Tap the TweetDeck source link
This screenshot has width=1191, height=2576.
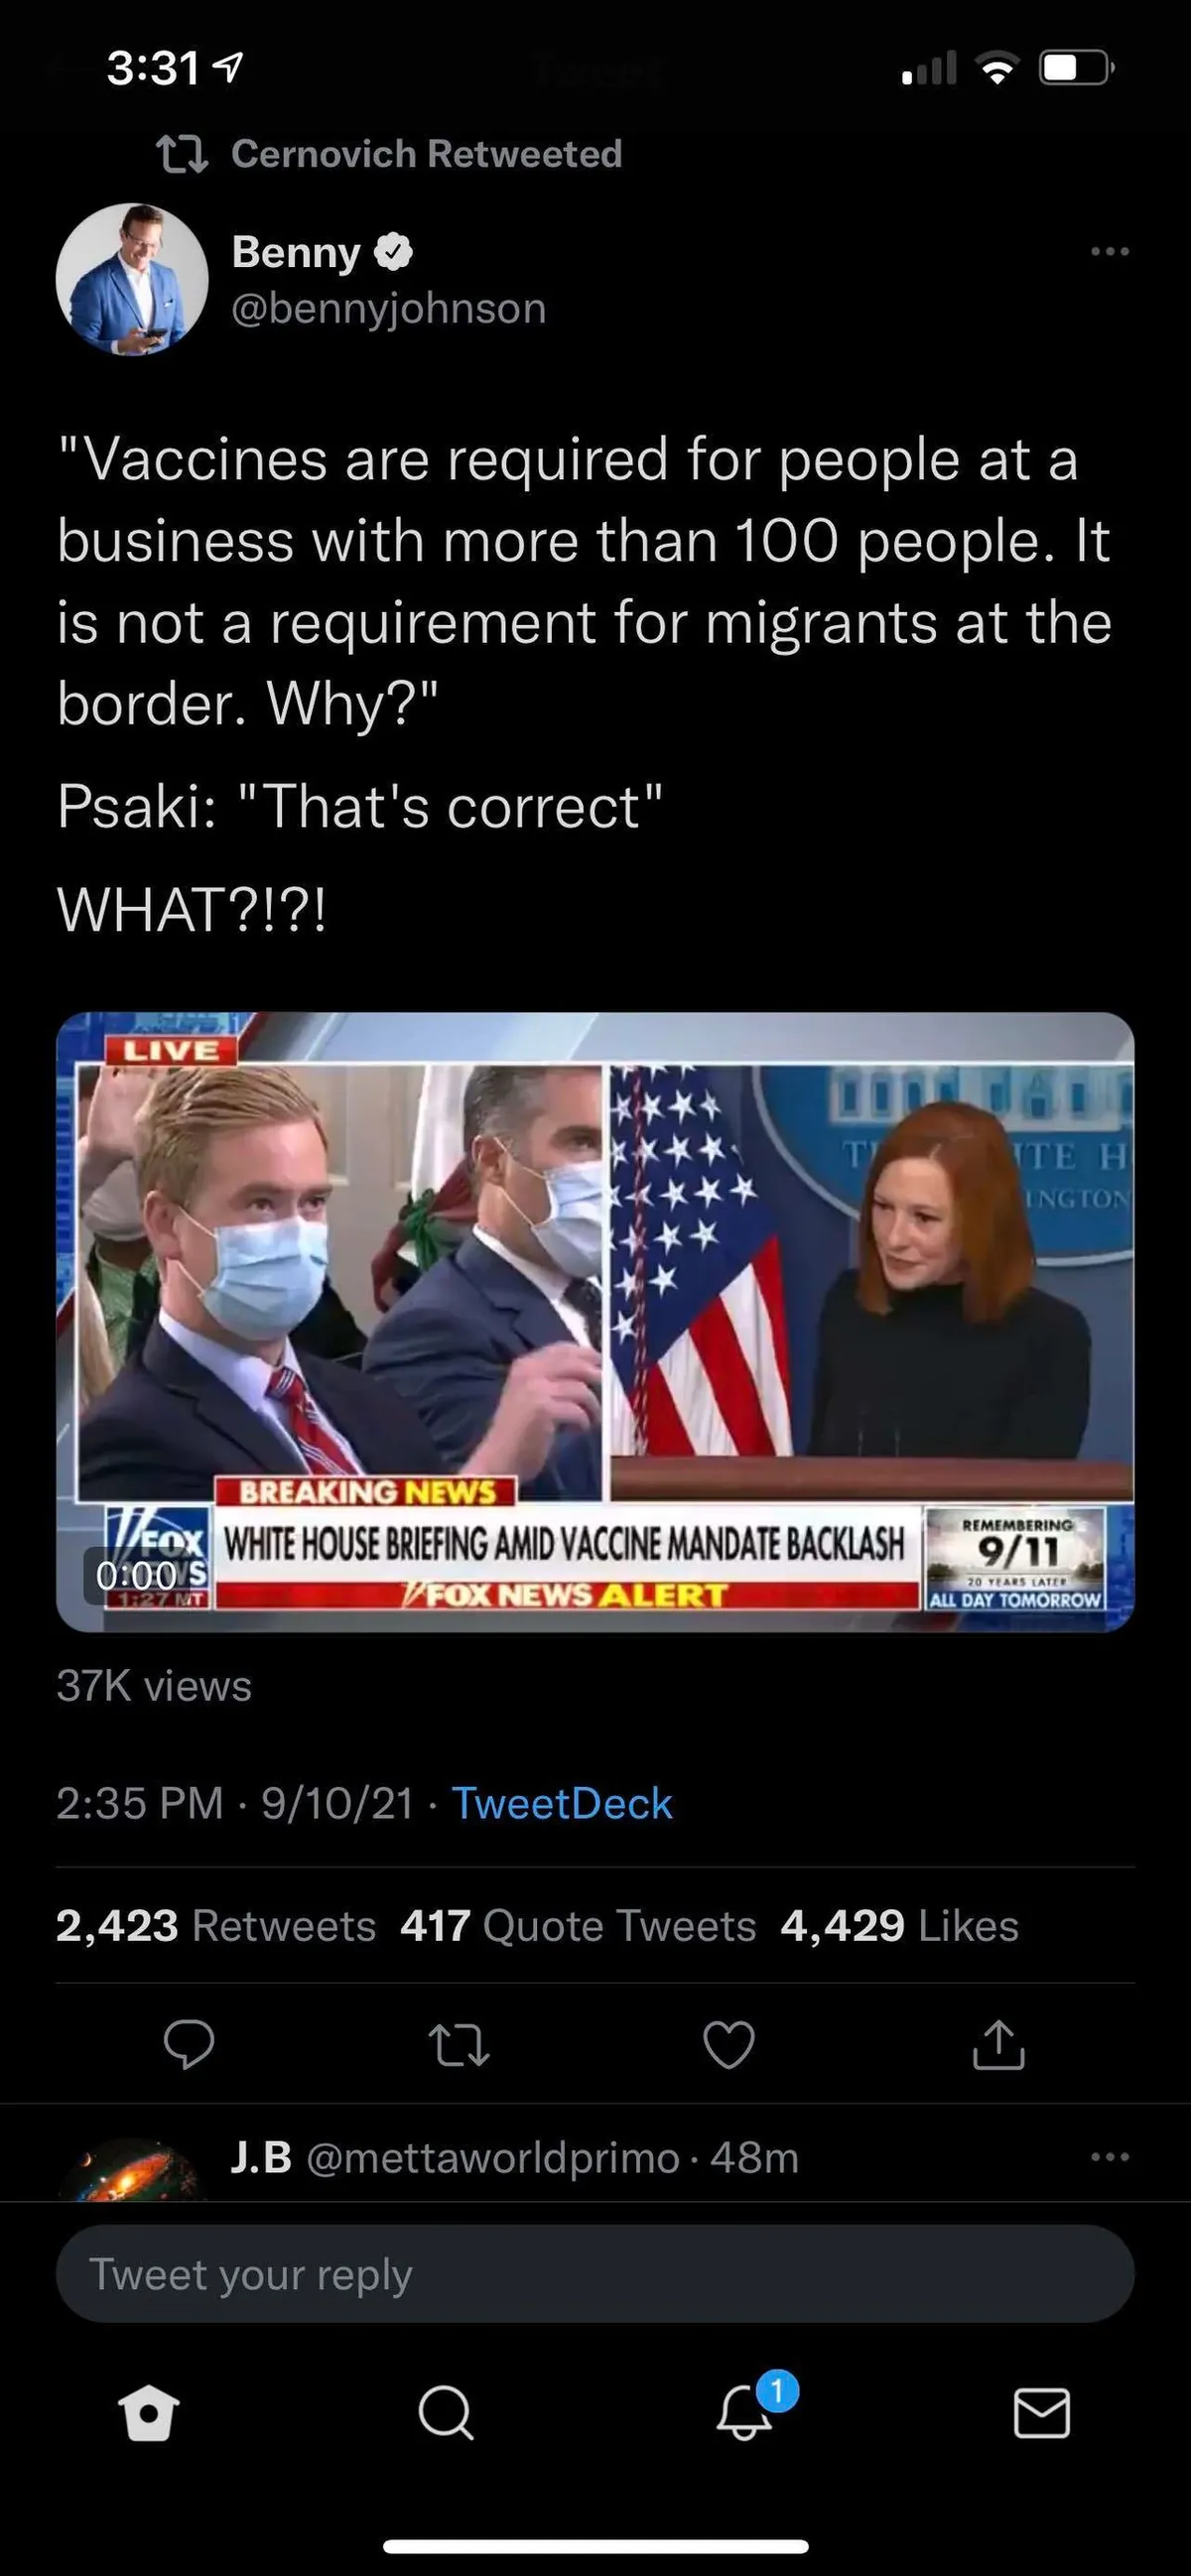pos(562,1803)
